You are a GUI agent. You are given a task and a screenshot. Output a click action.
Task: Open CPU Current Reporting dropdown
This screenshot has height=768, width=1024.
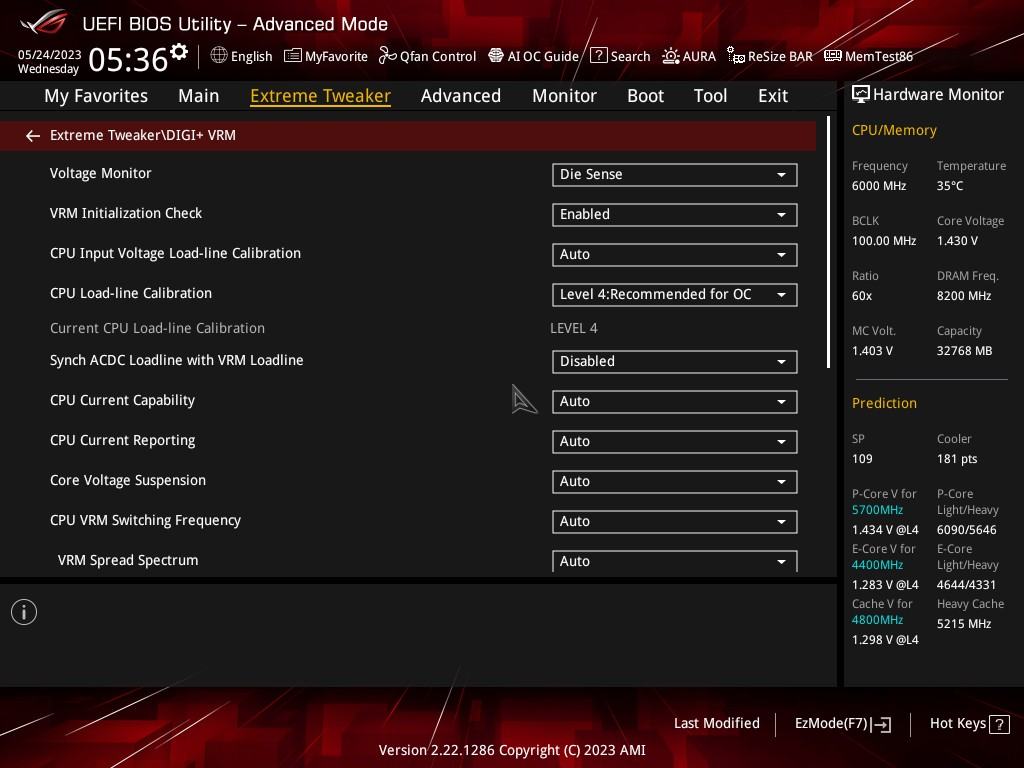point(675,441)
